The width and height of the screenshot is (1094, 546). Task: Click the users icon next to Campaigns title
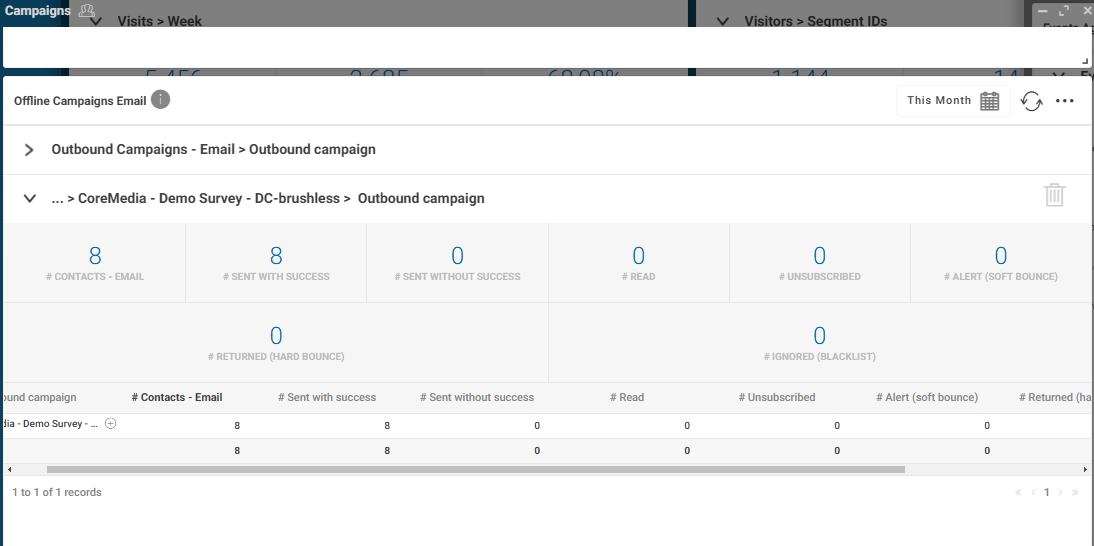pyautogui.click(x=87, y=11)
